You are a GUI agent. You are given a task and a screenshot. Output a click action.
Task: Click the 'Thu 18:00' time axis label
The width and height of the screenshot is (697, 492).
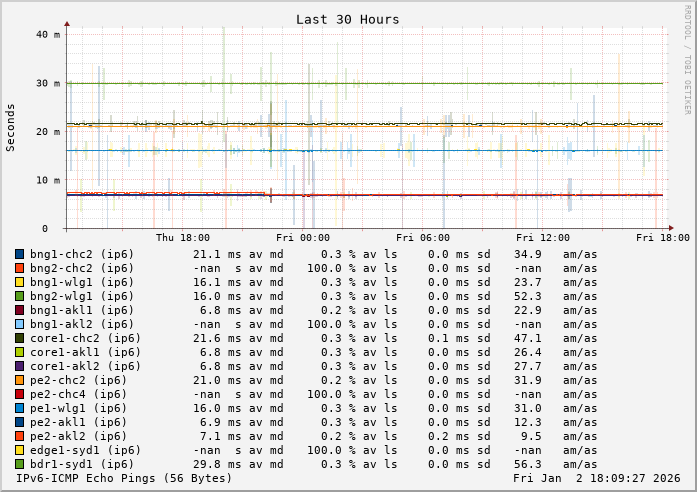(183, 238)
